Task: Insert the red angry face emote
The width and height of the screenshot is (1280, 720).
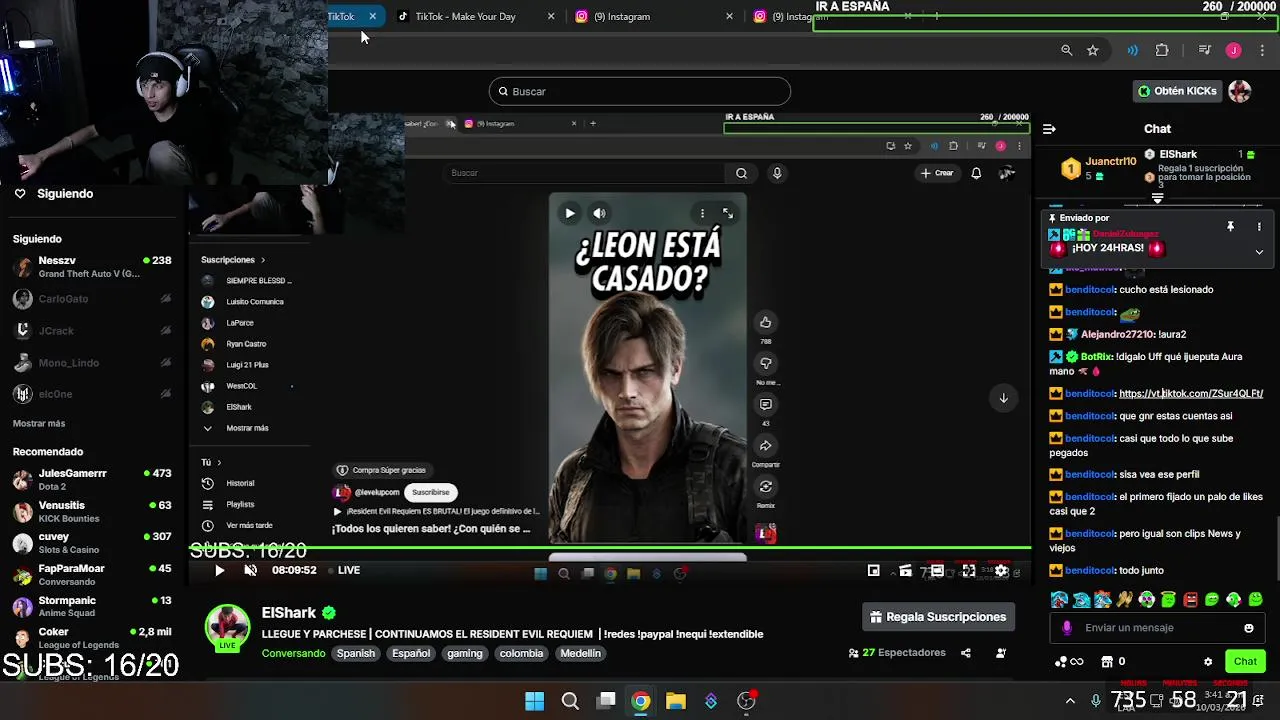Action: [1190, 600]
